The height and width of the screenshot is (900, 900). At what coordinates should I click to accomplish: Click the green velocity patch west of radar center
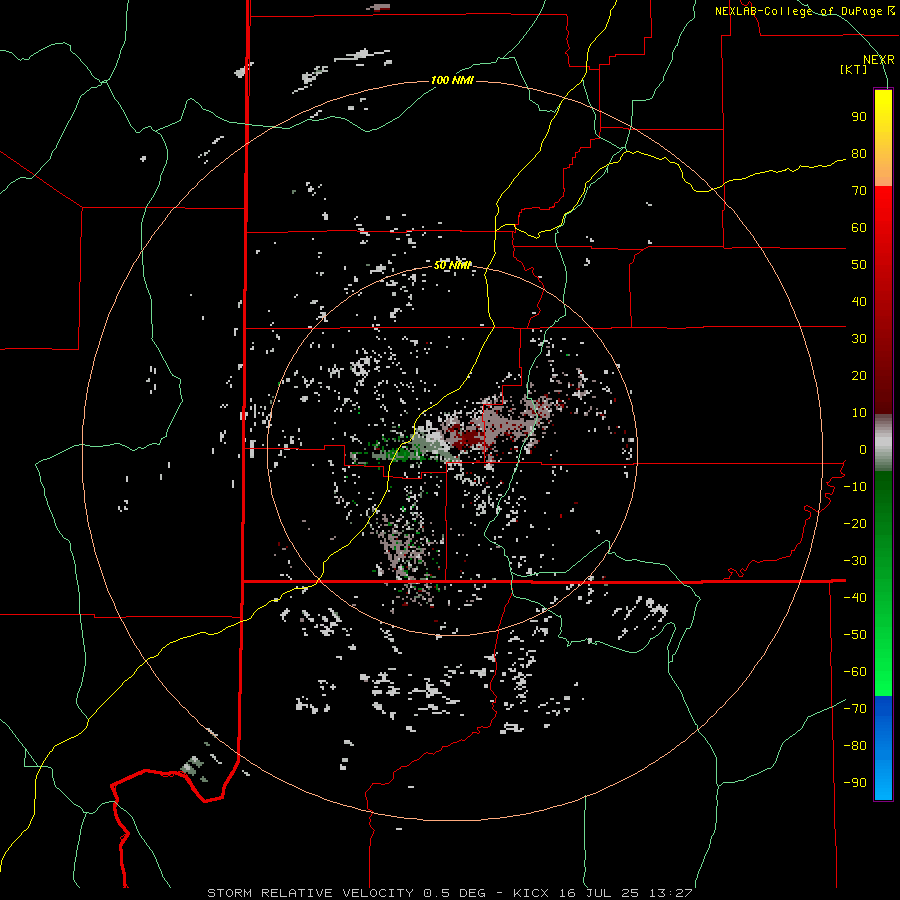click(x=397, y=453)
